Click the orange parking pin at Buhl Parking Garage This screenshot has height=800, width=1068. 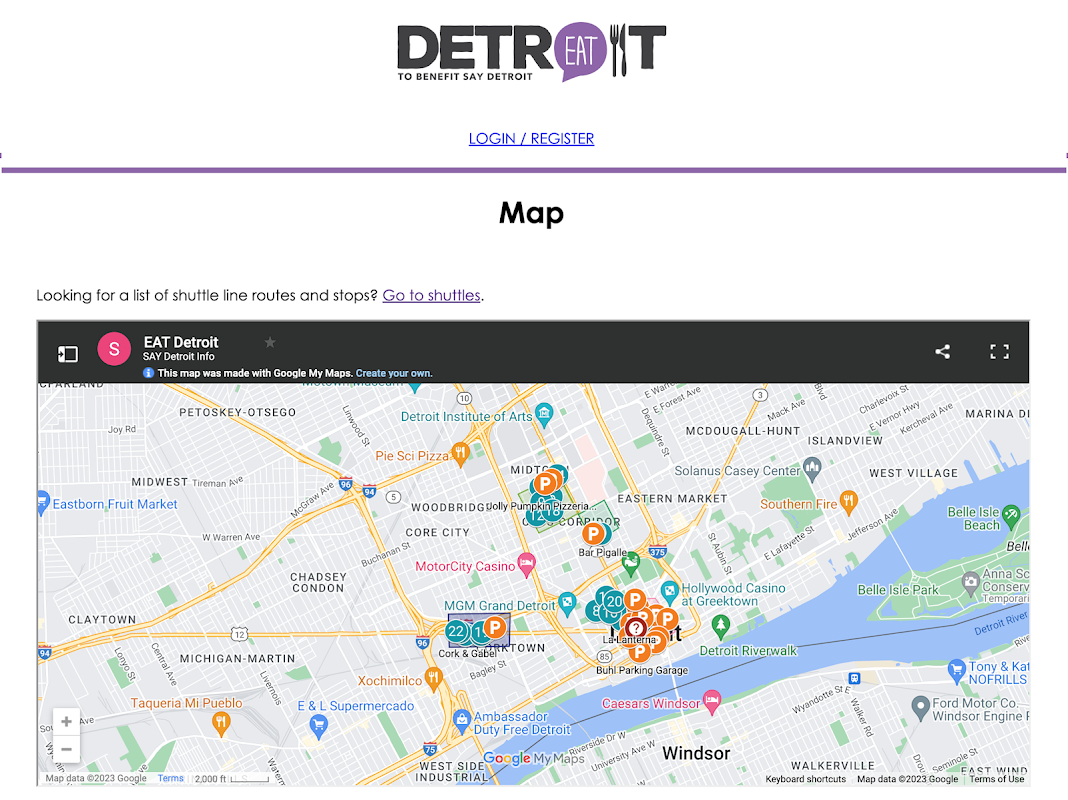[640, 652]
